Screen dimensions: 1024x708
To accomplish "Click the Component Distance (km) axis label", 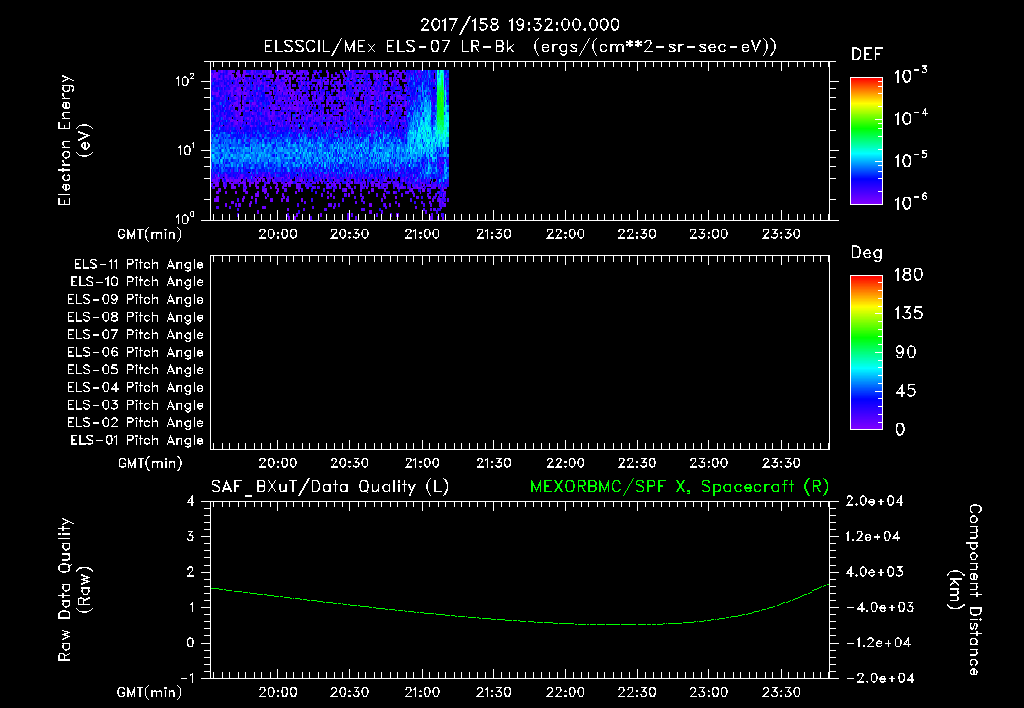I will click(x=965, y=590).
